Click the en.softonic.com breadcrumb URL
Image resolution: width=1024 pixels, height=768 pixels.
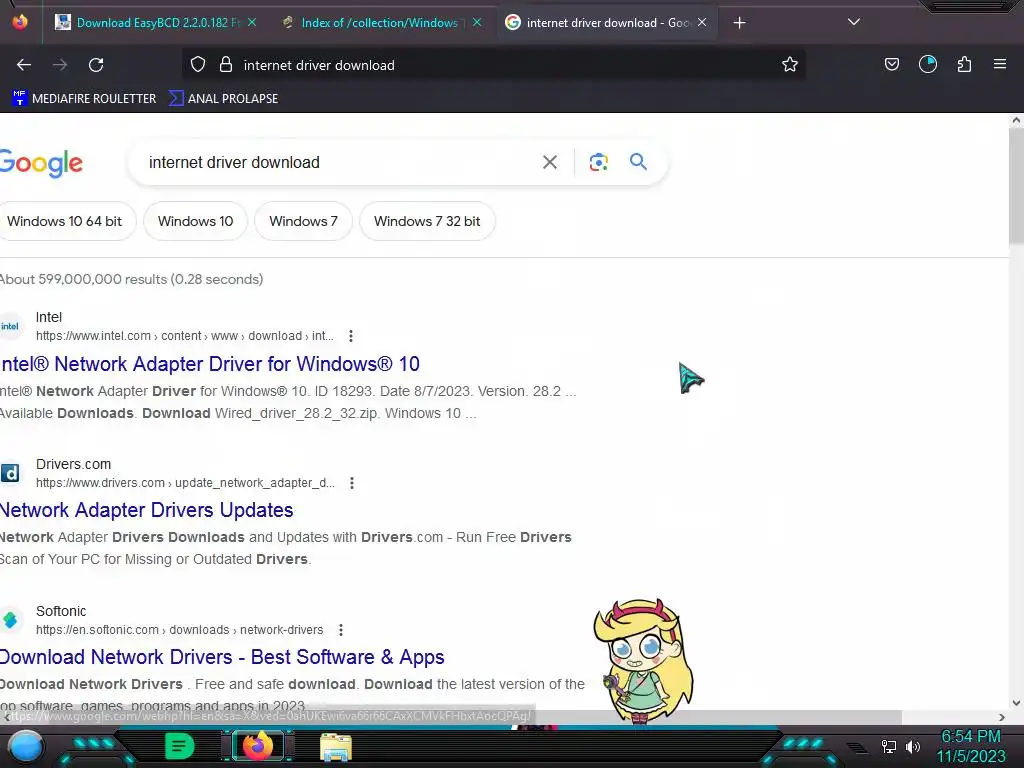click(180, 630)
